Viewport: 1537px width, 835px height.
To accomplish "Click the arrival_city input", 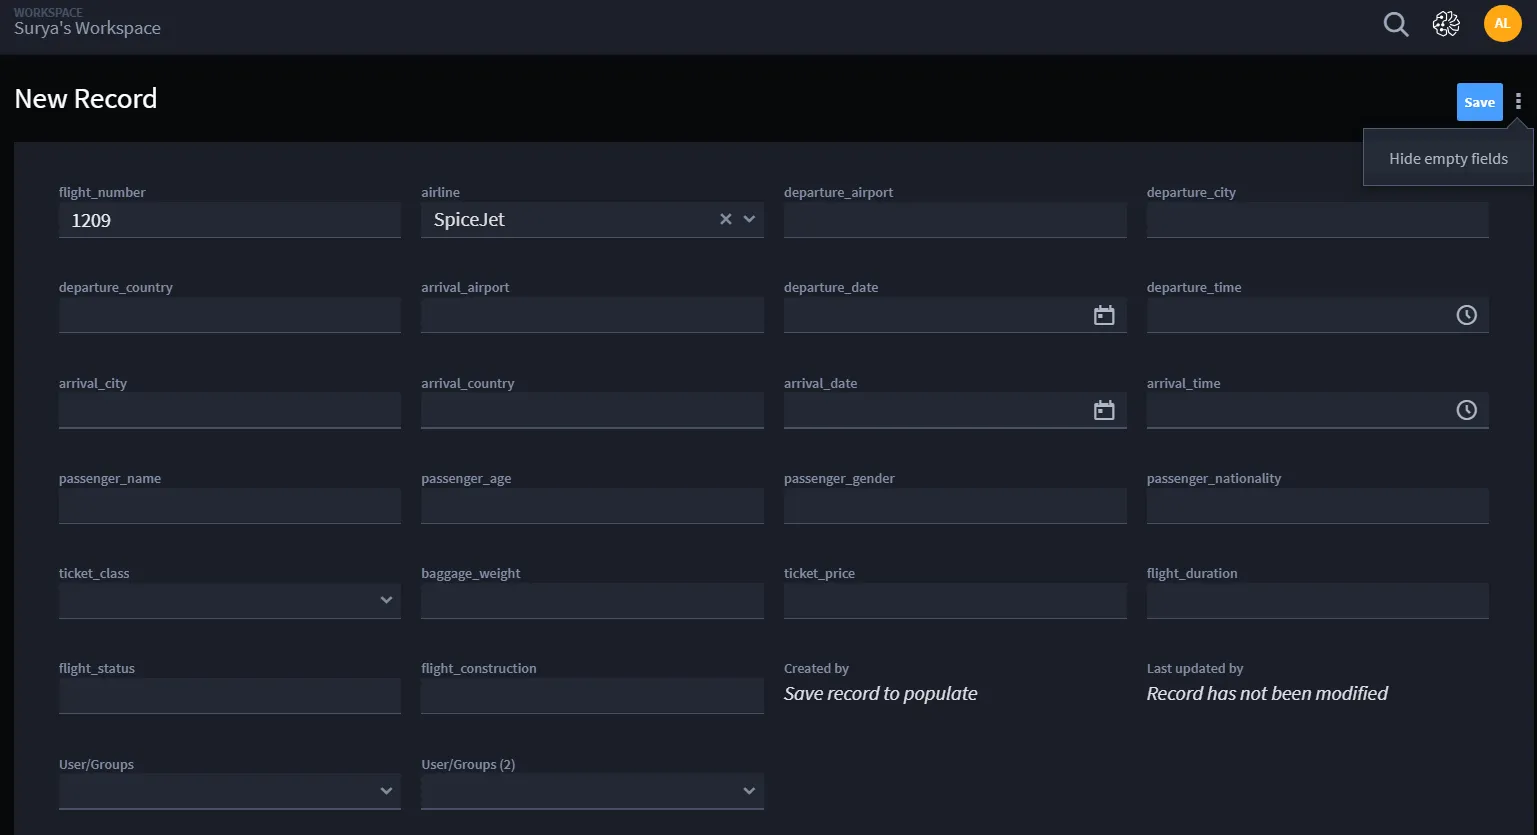I will [x=230, y=410].
